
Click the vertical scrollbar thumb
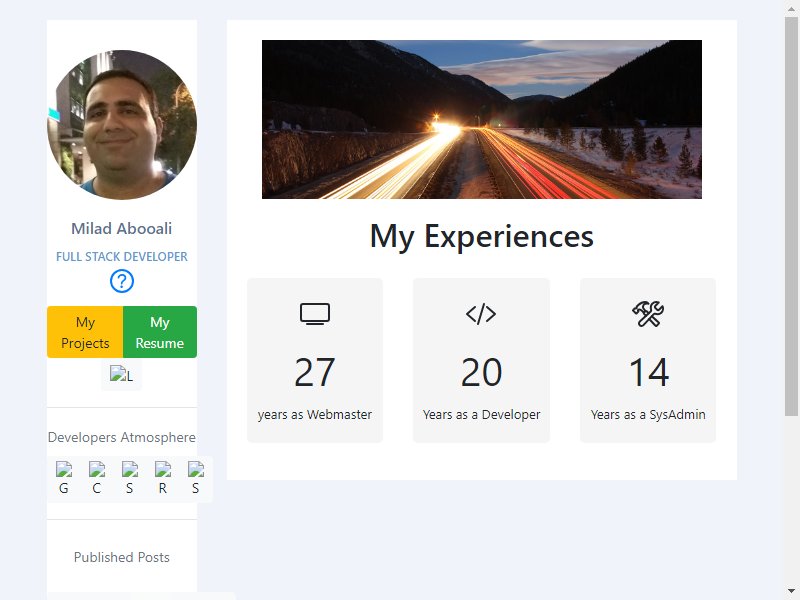(x=792, y=217)
